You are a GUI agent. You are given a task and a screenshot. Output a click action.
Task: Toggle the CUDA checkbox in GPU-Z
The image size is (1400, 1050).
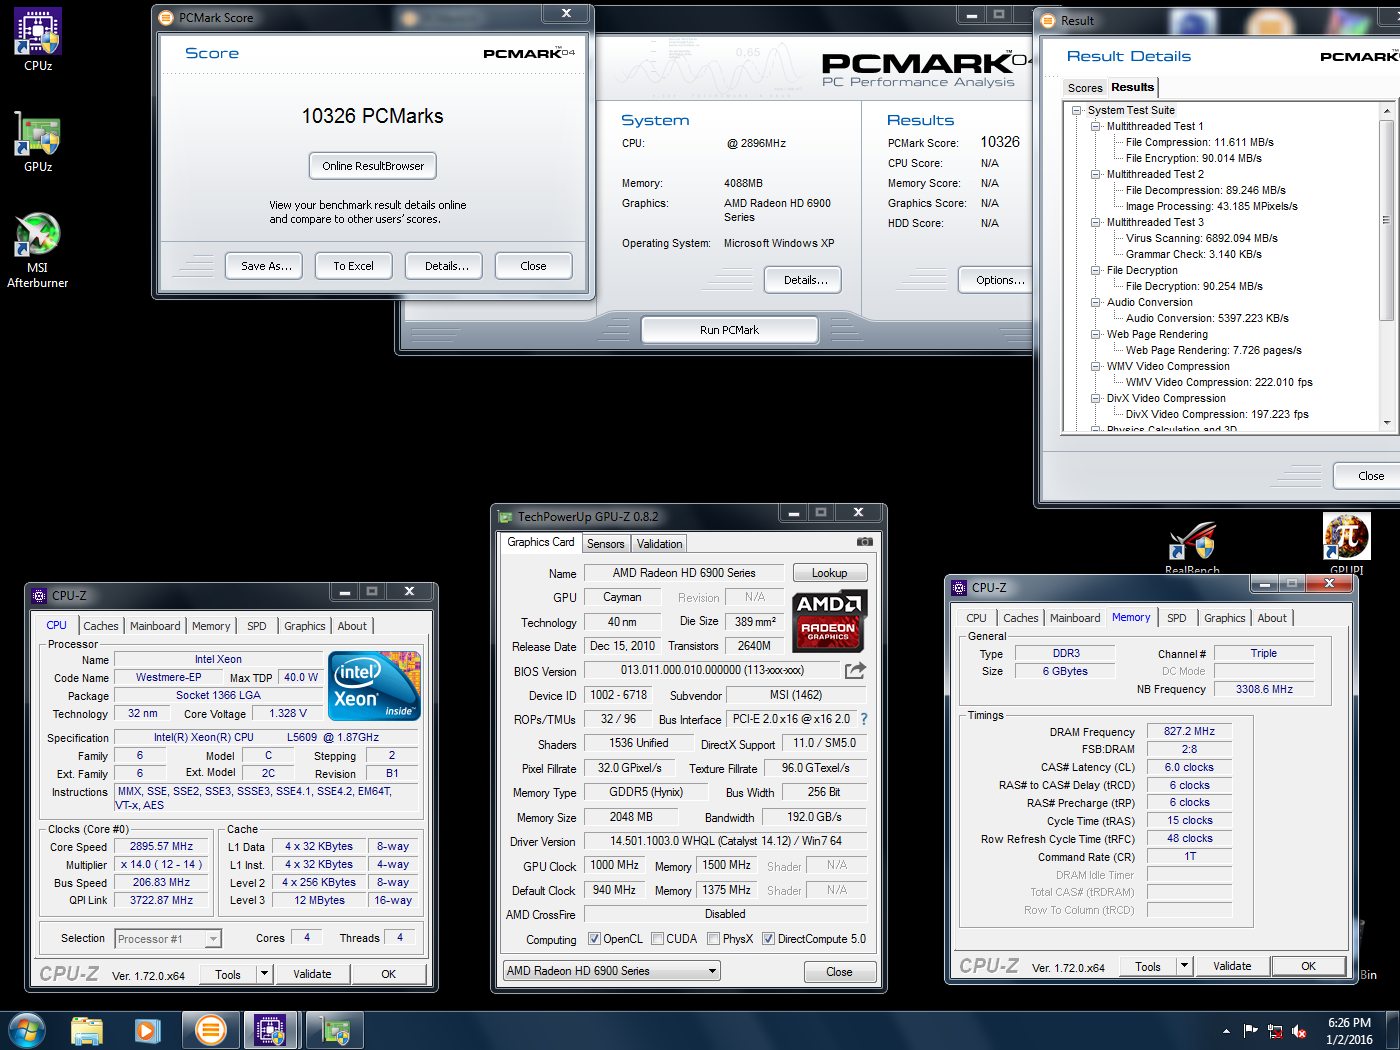click(657, 939)
